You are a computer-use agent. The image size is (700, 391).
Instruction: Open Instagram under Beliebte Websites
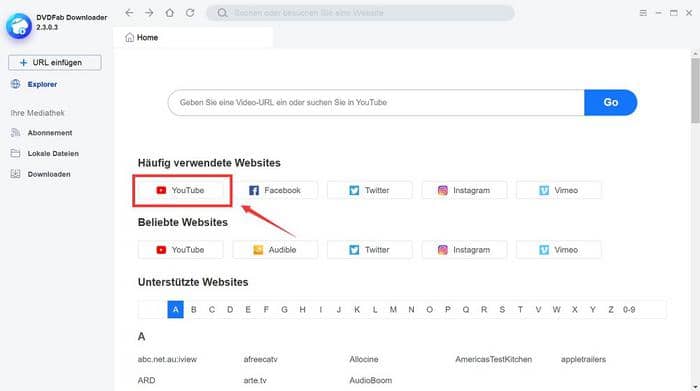tap(464, 250)
